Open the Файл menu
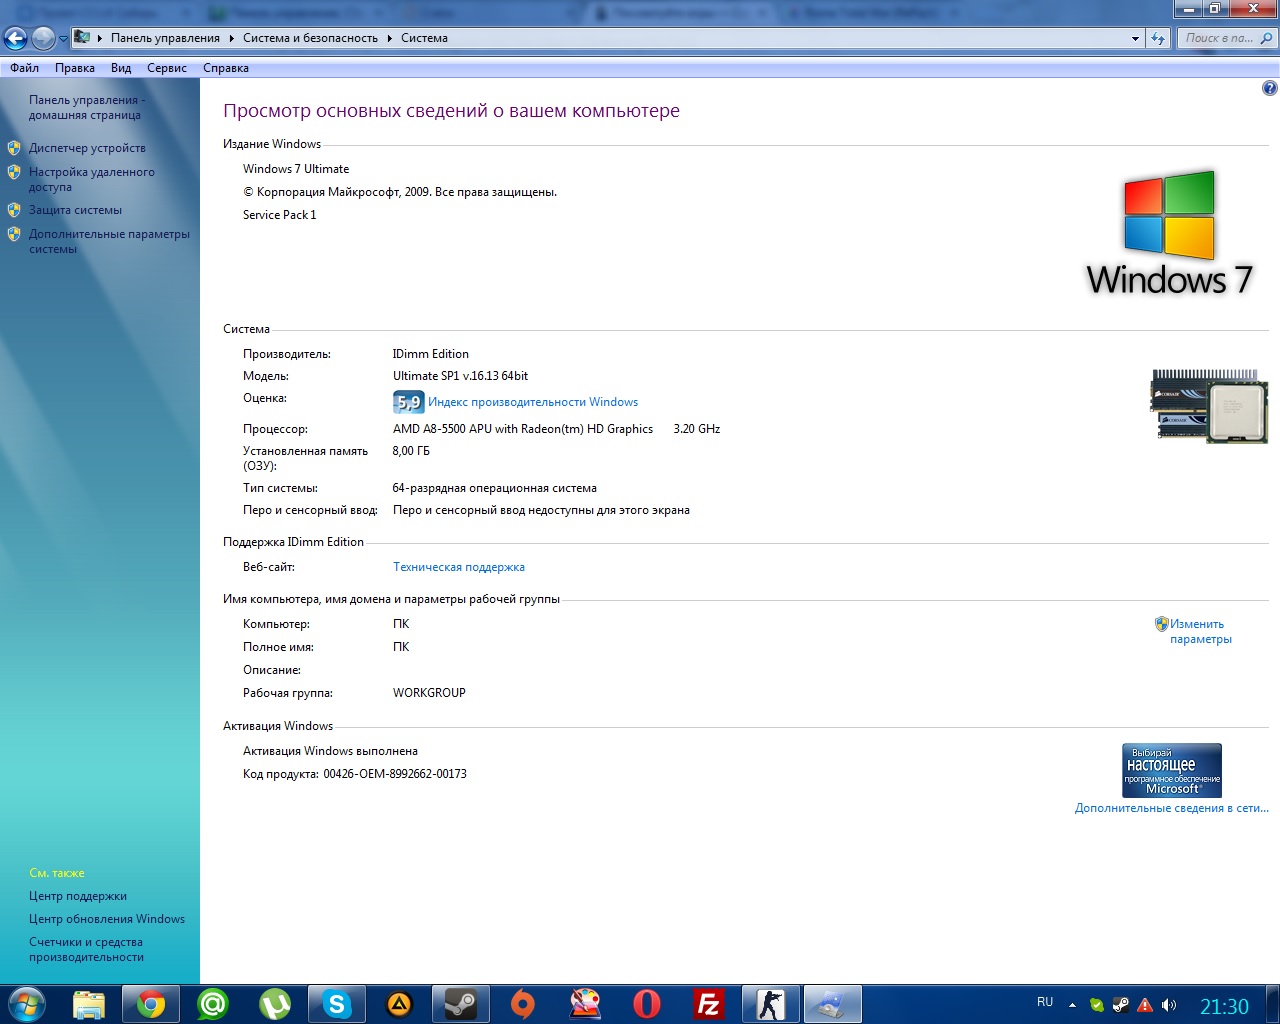This screenshot has width=1280, height=1024. point(25,68)
